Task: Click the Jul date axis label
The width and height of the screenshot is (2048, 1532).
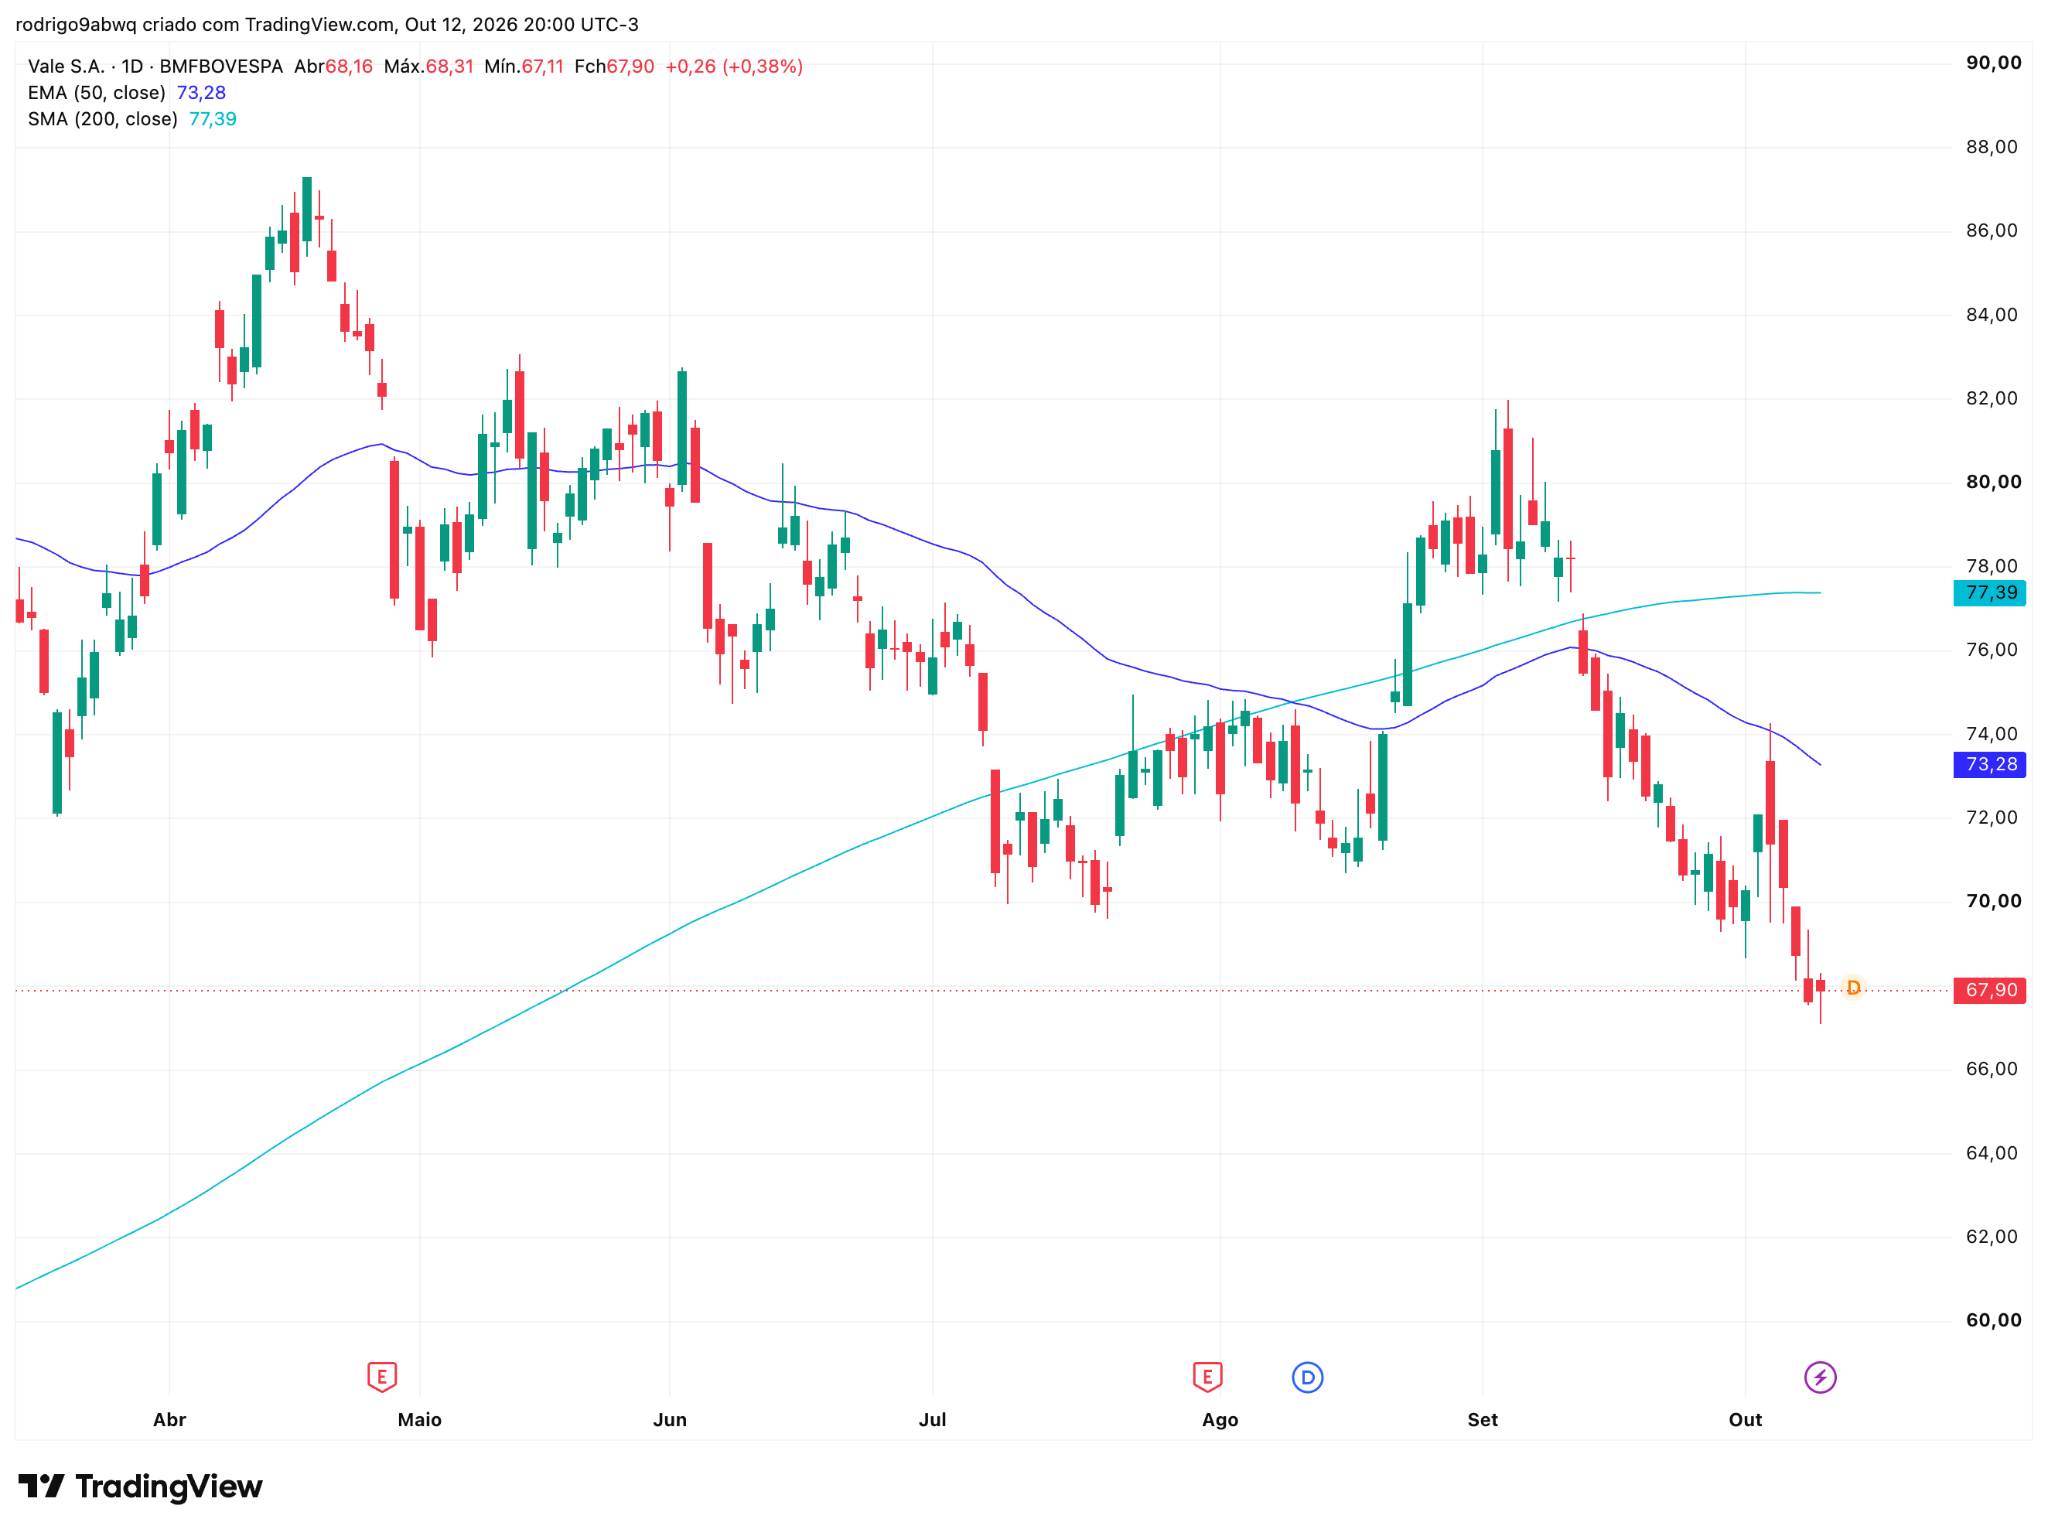Action: point(932,1420)
